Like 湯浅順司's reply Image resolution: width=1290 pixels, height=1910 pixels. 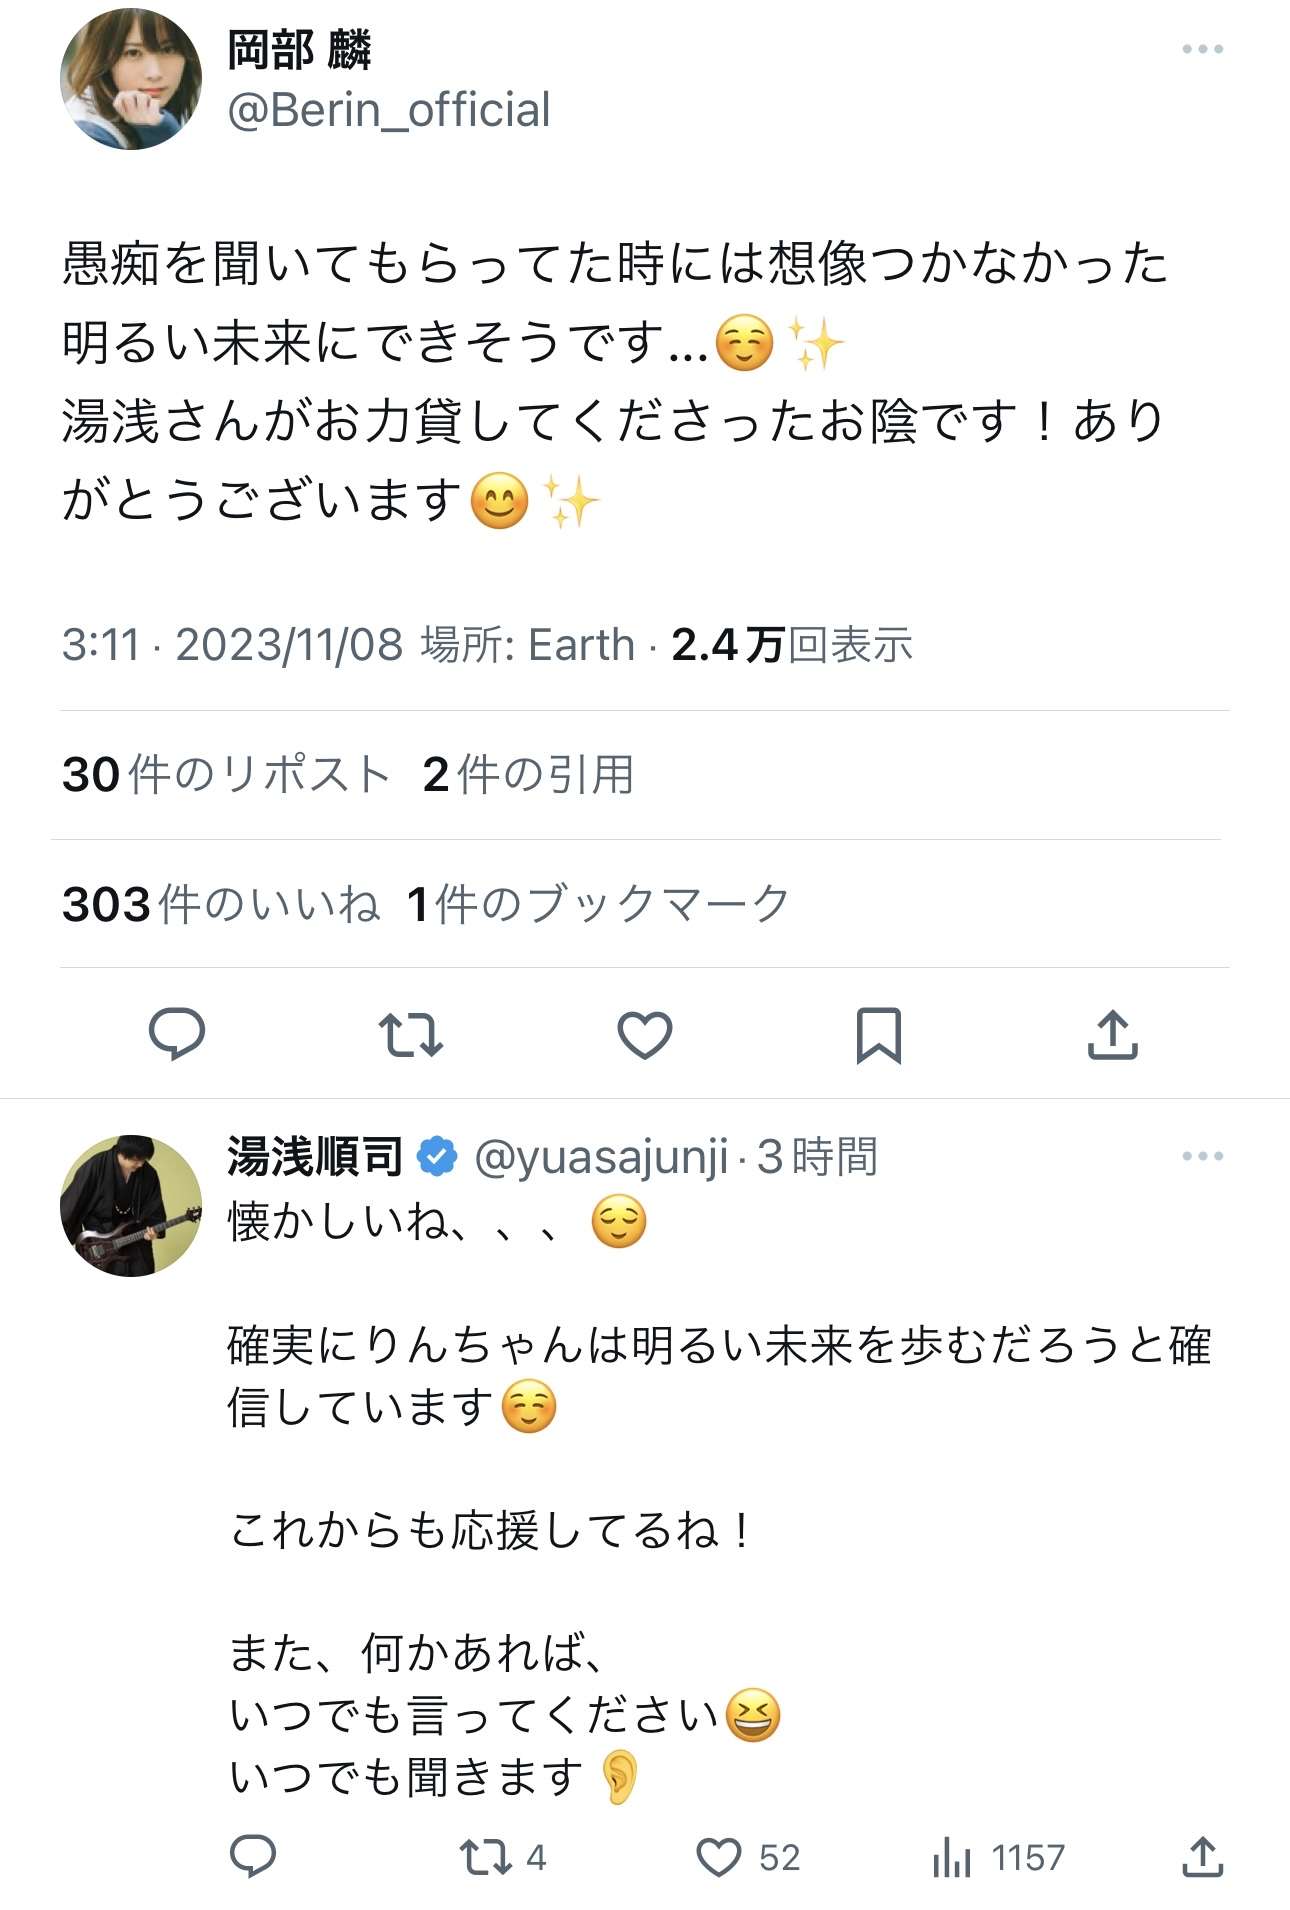[719, 1857]
